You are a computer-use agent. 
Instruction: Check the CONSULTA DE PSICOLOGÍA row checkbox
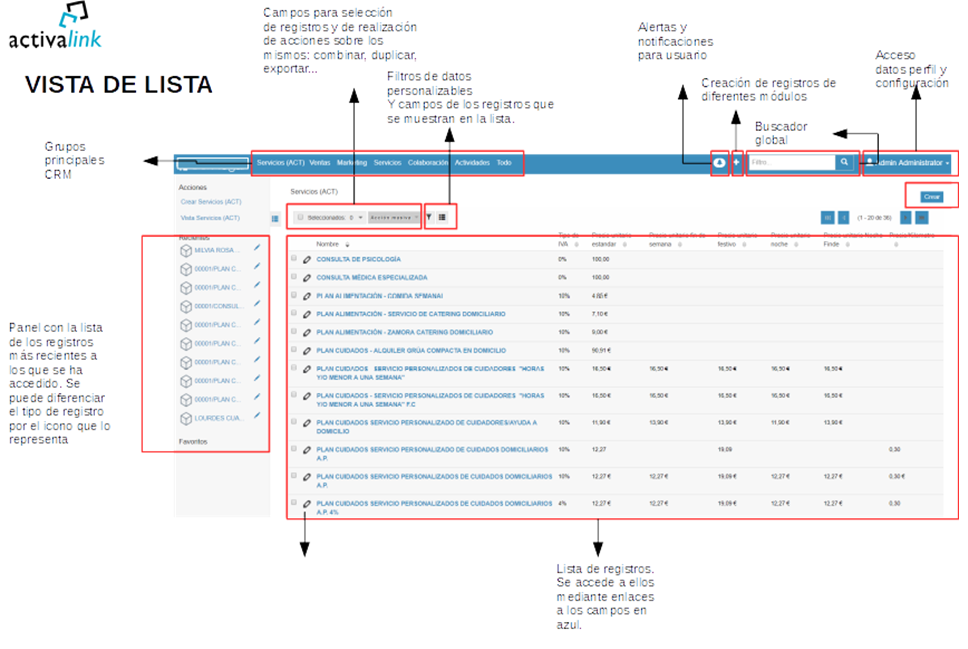[294, 258]
